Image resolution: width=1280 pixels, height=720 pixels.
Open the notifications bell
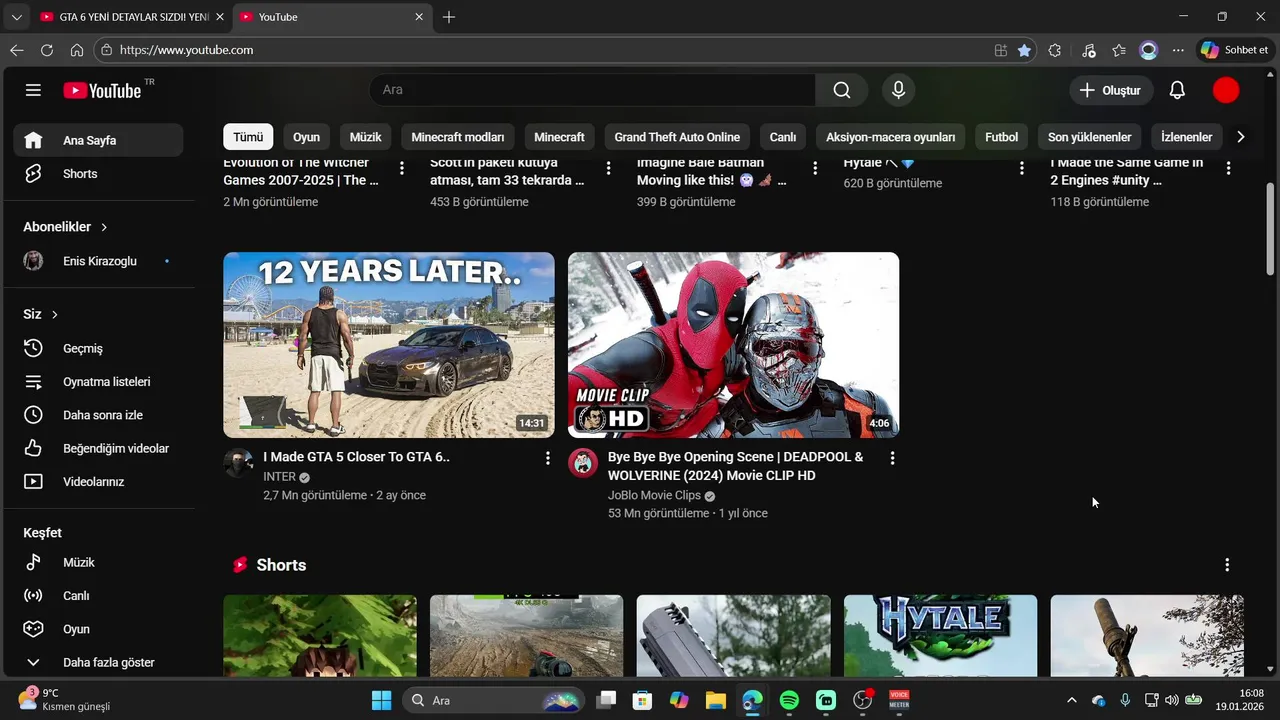[1177, 90]
